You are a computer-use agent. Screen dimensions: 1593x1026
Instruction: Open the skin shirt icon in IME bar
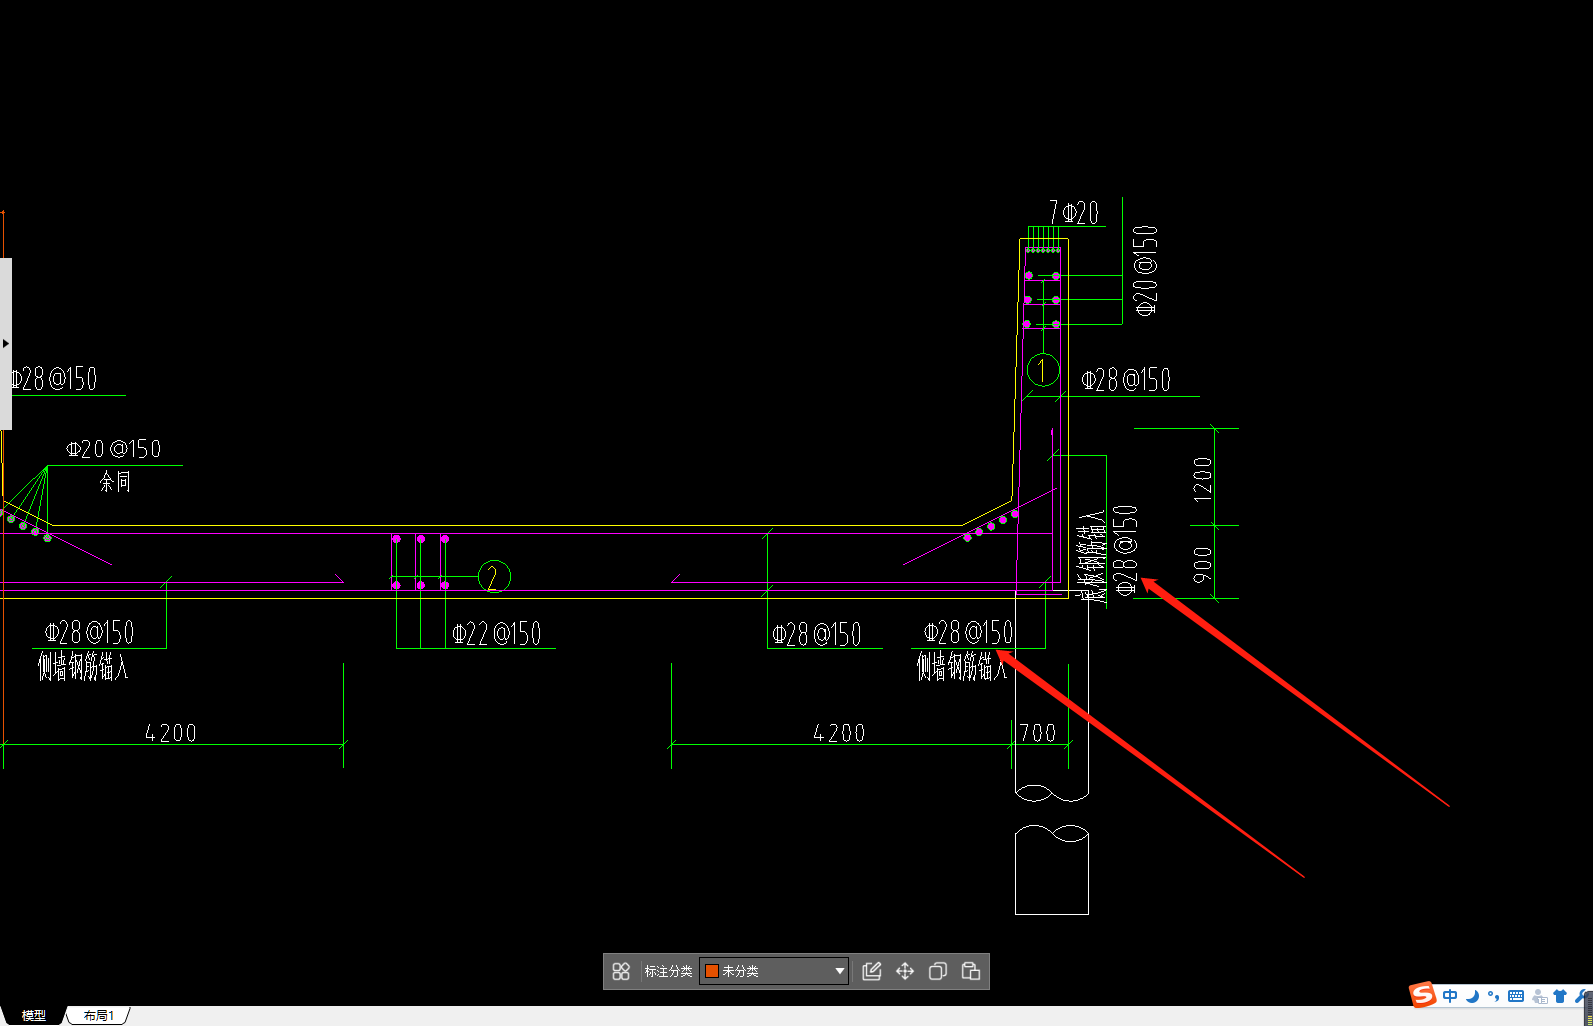1560,996
